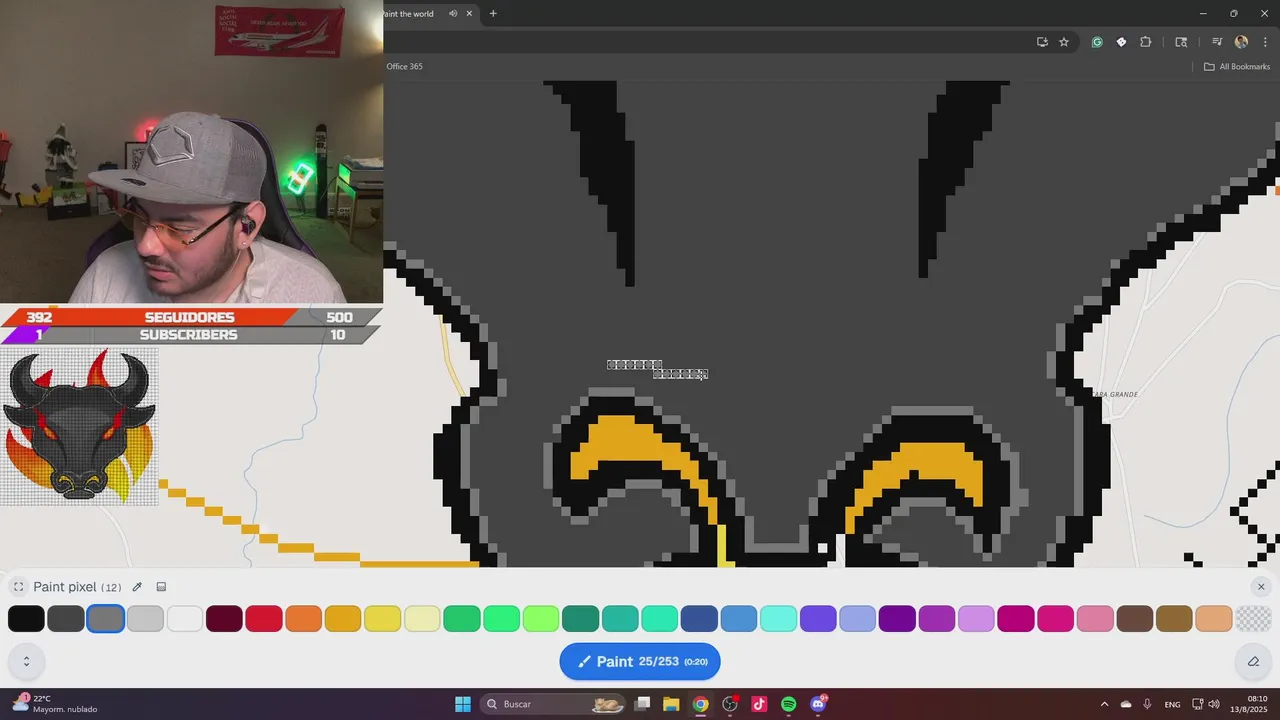Pick the dark blue color swatch
The image size is (1280, 720).
pos(699,618)
